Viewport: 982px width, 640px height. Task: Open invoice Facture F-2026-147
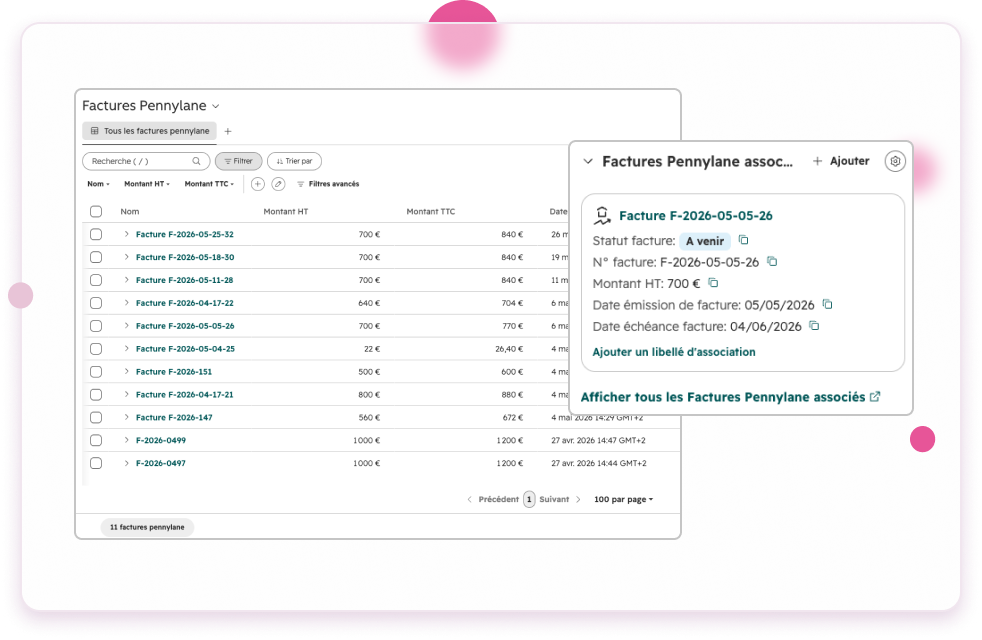[x=174, y=417]
